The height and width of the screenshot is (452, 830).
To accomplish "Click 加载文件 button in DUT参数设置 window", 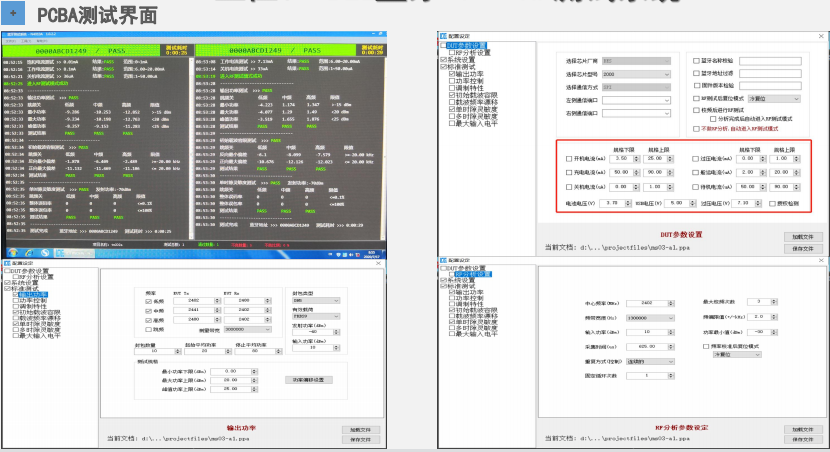I will point(802,237).
